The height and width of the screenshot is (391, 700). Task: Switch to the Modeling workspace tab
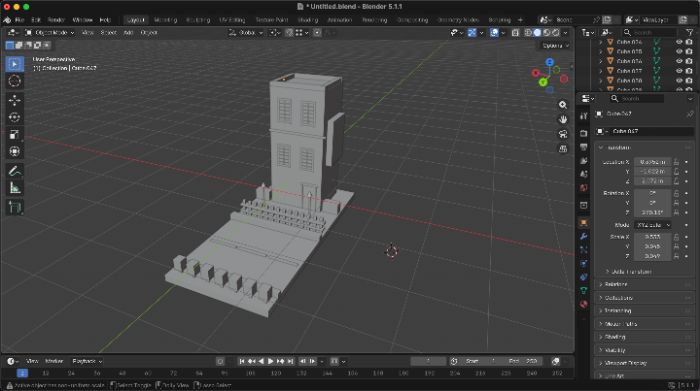[x=165, y=20]
